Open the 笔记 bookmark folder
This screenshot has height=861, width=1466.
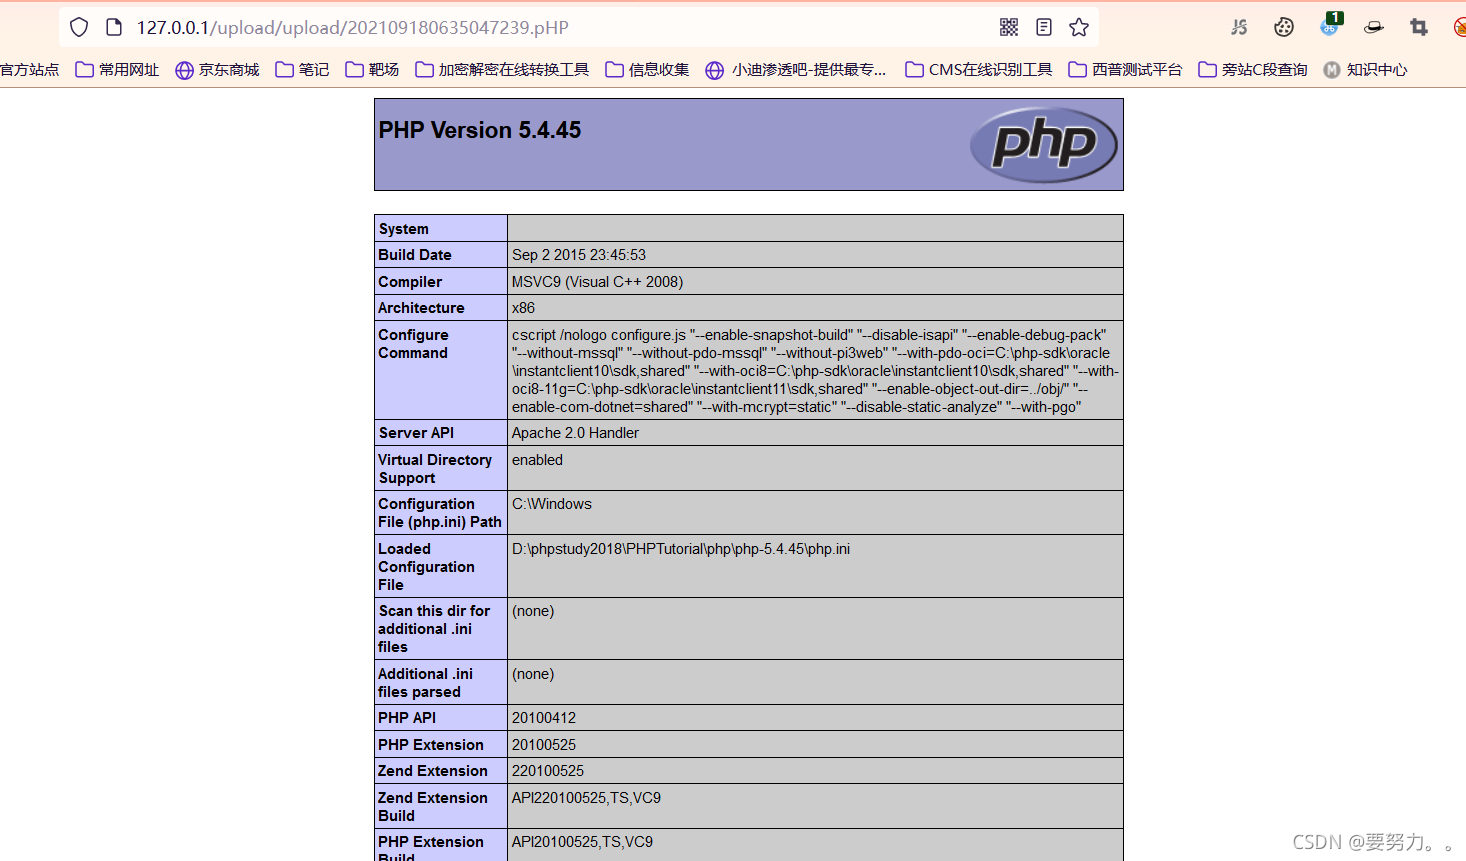(x=302, y=69)
